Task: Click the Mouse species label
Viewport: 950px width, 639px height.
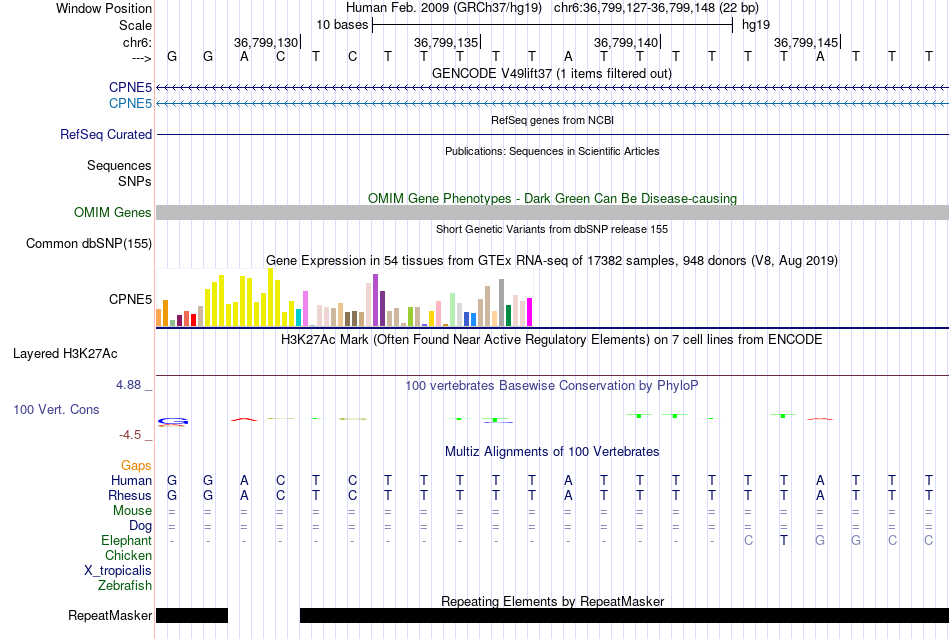Action: [x=132, y=511]
